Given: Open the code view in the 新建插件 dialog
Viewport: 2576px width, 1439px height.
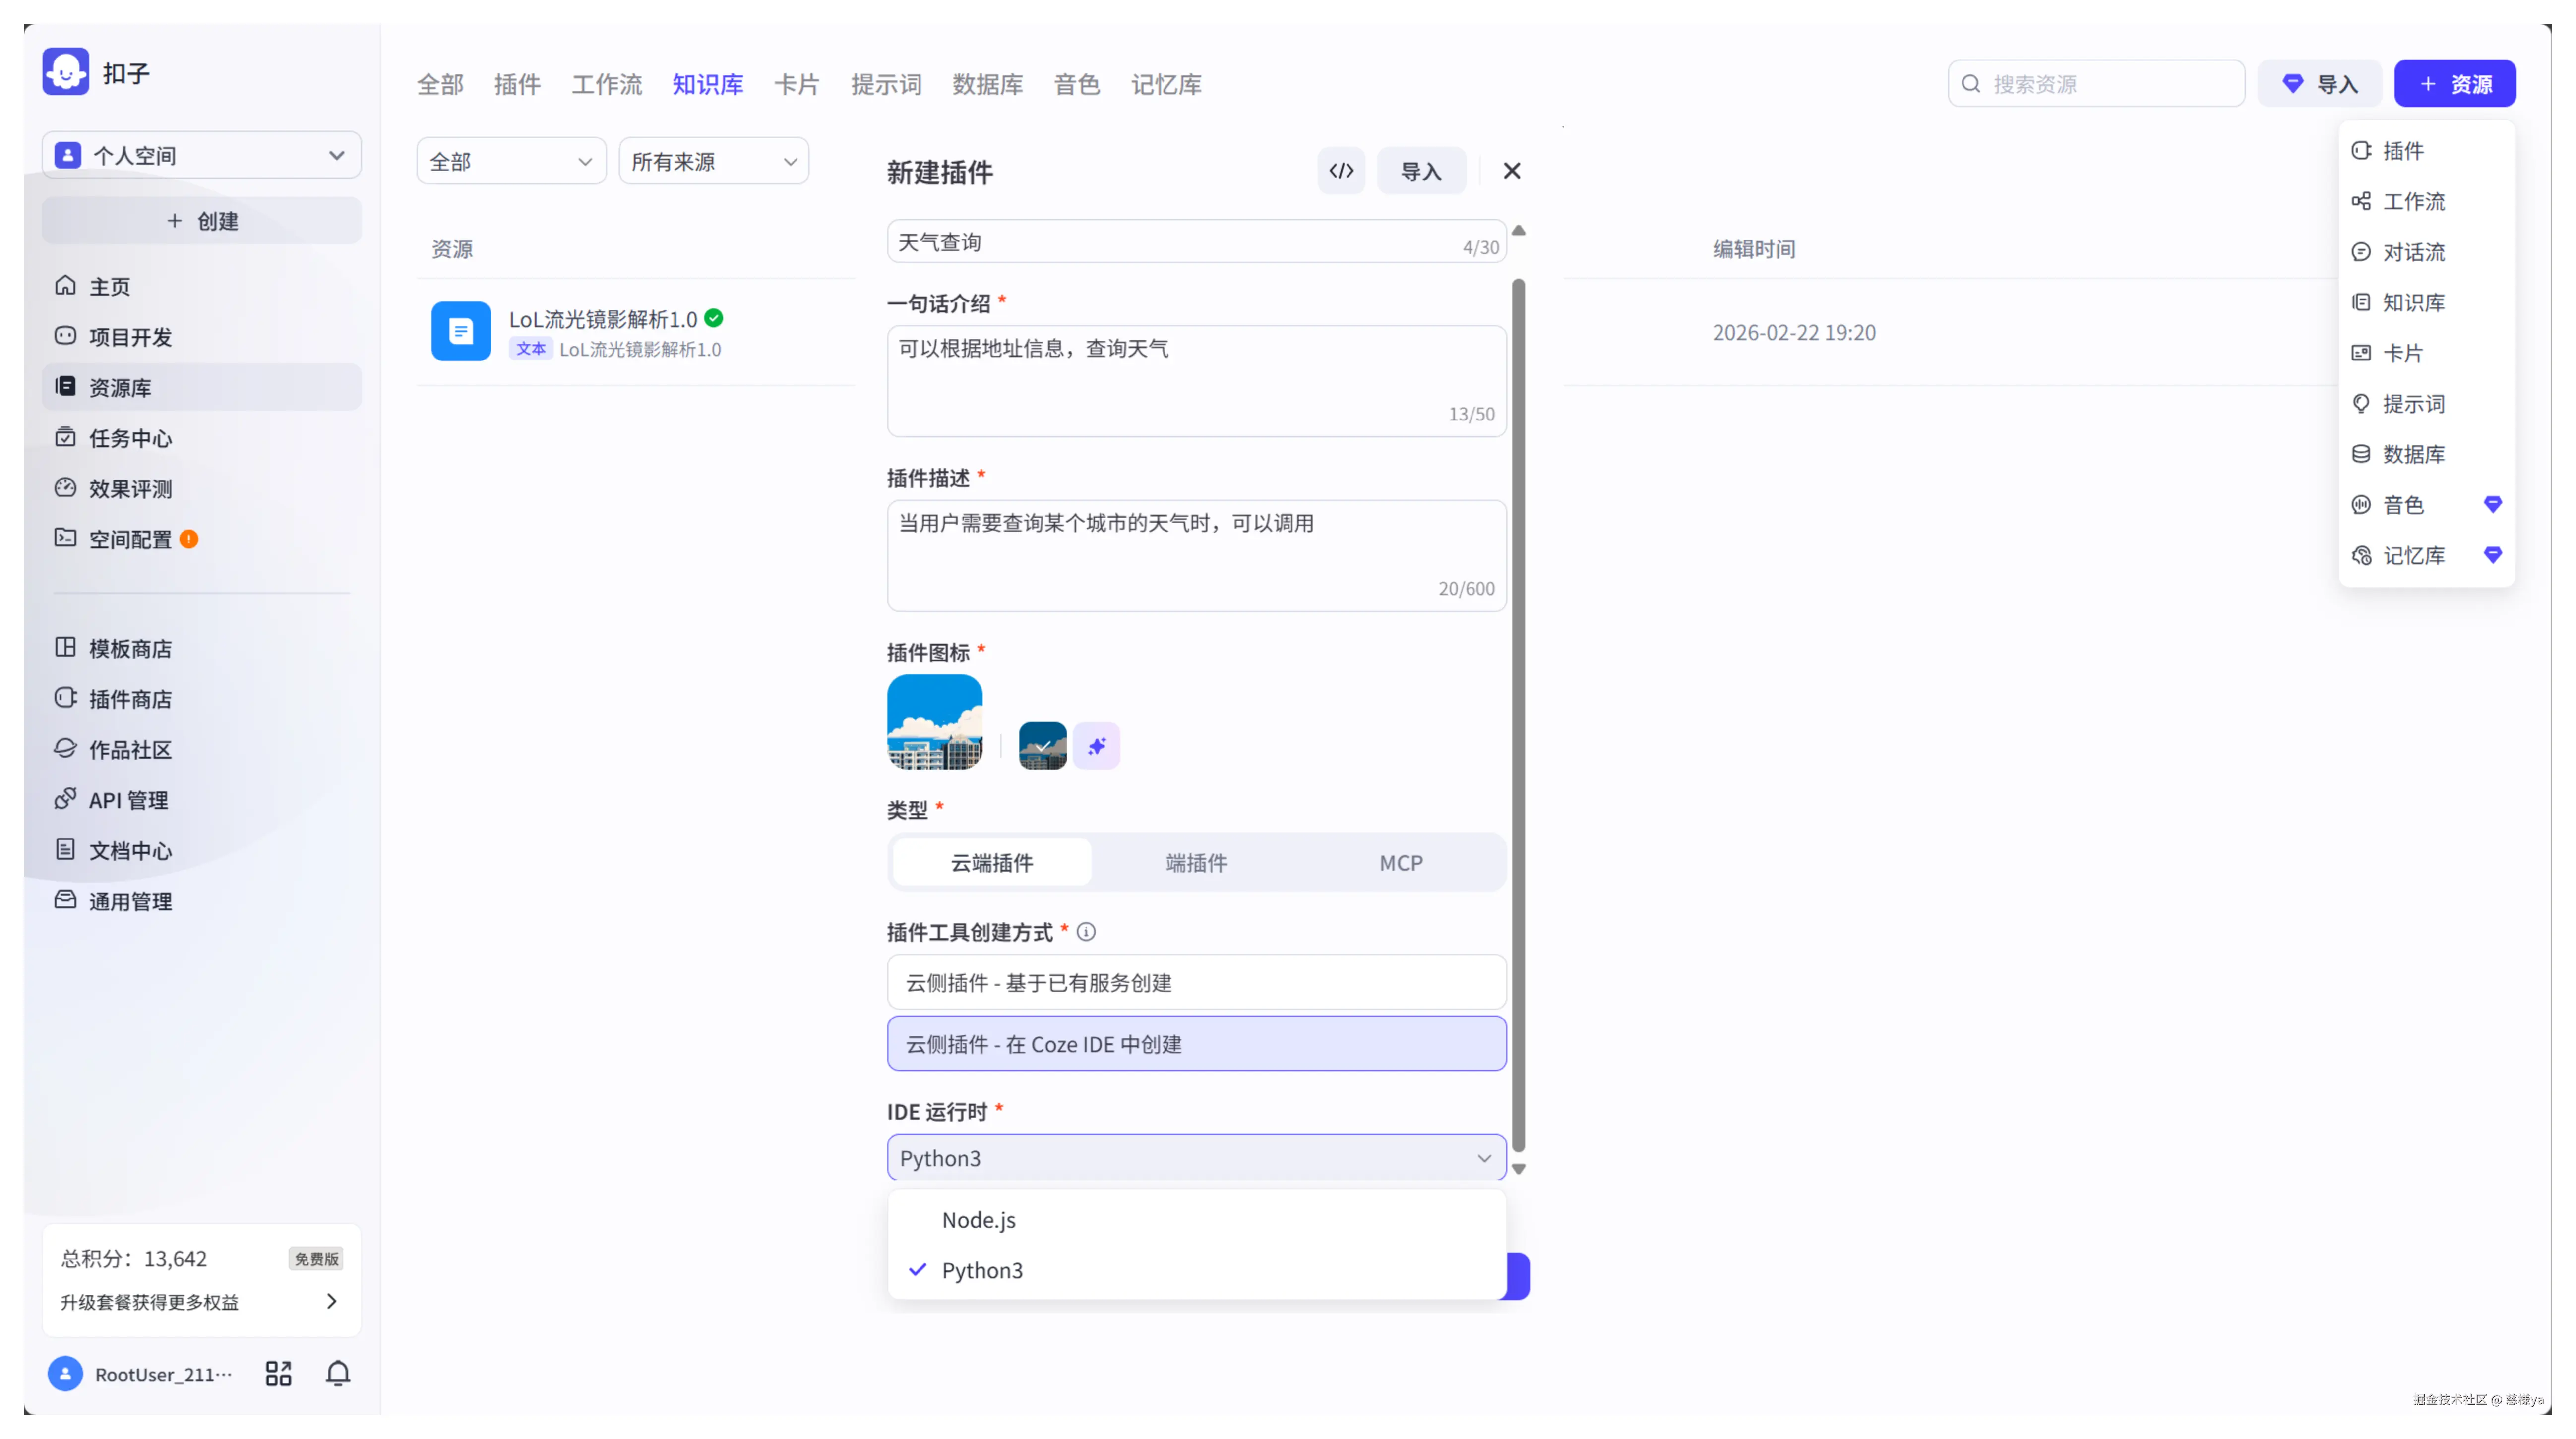Looking at the screenshot, I should point(1341,170).
